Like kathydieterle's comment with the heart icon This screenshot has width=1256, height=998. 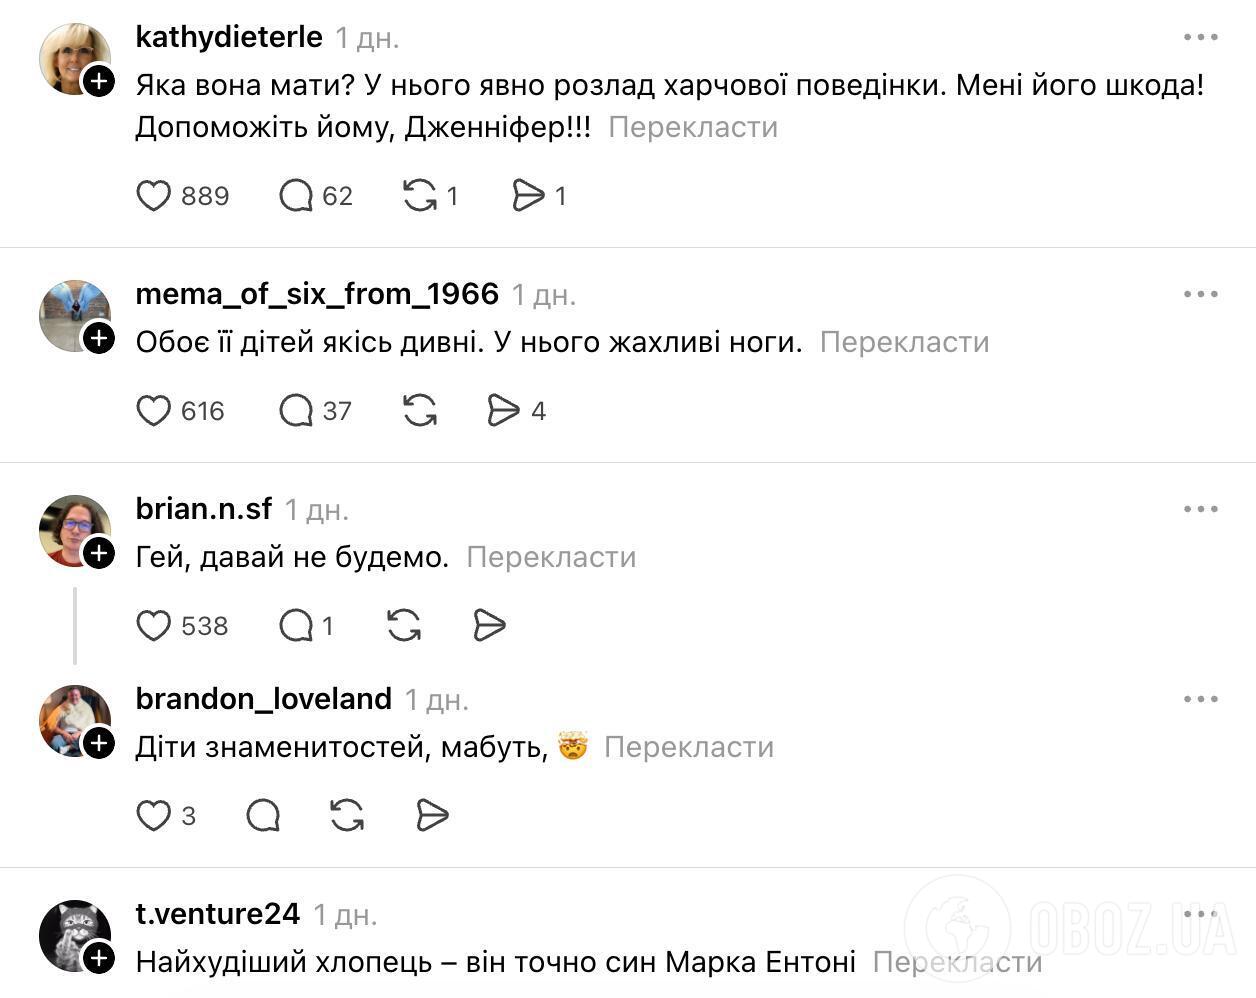154,196
